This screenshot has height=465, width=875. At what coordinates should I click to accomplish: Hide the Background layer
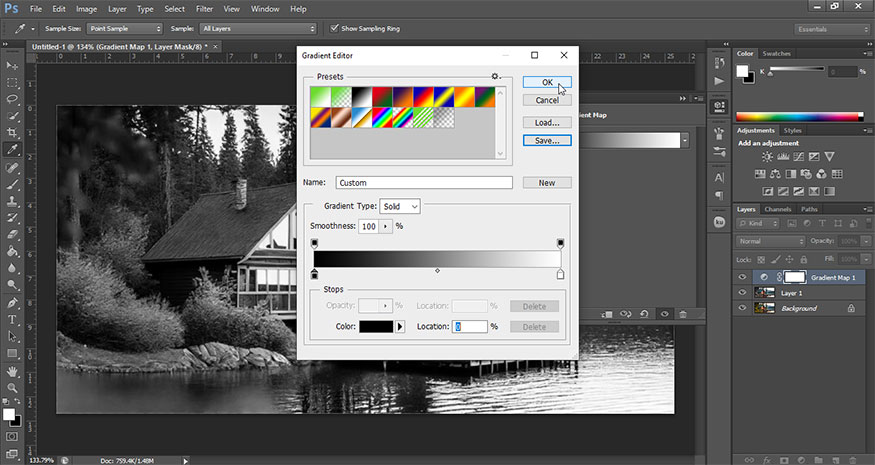pyautogui.click(x=742, y=308)
